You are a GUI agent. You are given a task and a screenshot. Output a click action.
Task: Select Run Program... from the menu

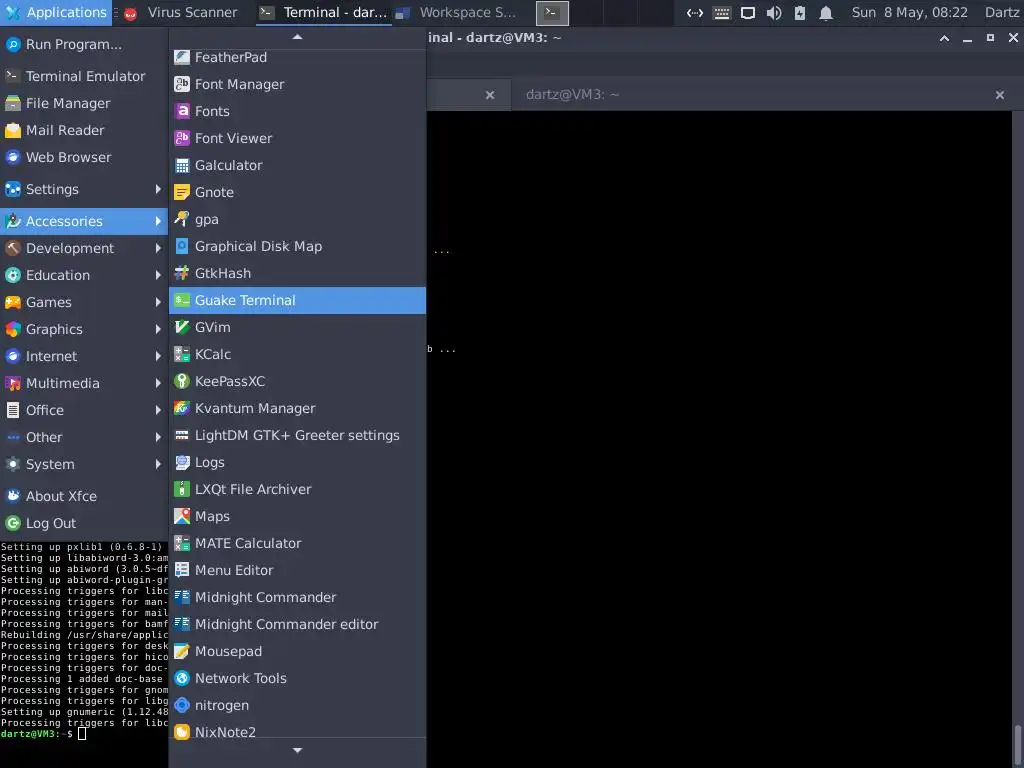[x=84, y=44]
